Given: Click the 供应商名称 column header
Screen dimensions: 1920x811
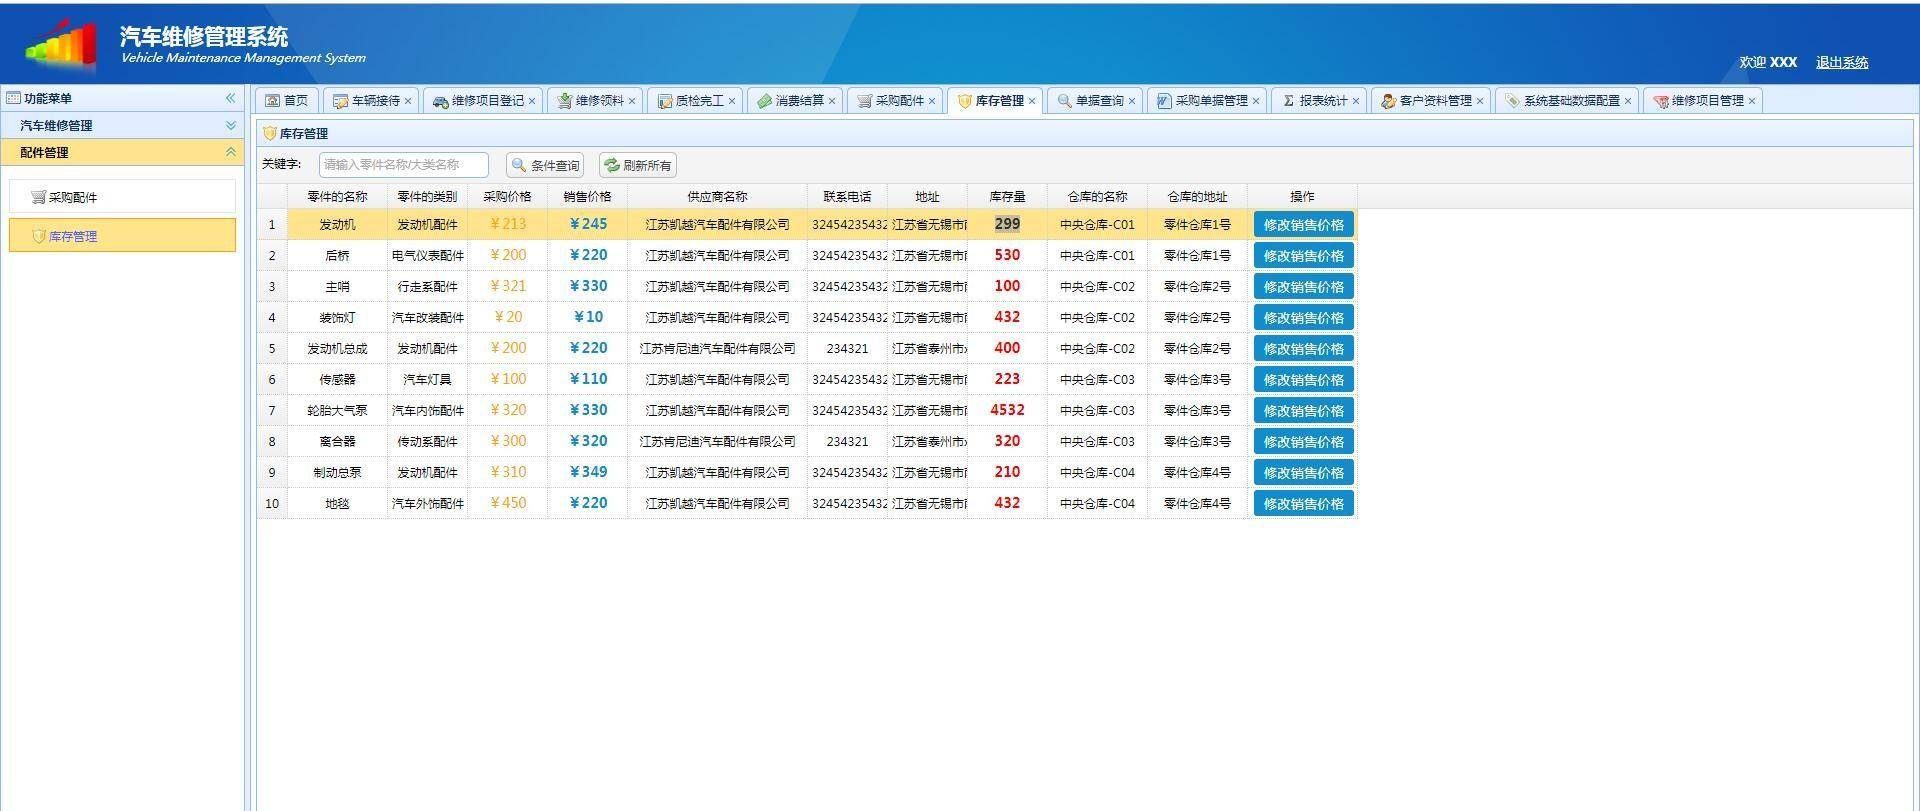Looking at the screenshot, I should click(717, 197).
